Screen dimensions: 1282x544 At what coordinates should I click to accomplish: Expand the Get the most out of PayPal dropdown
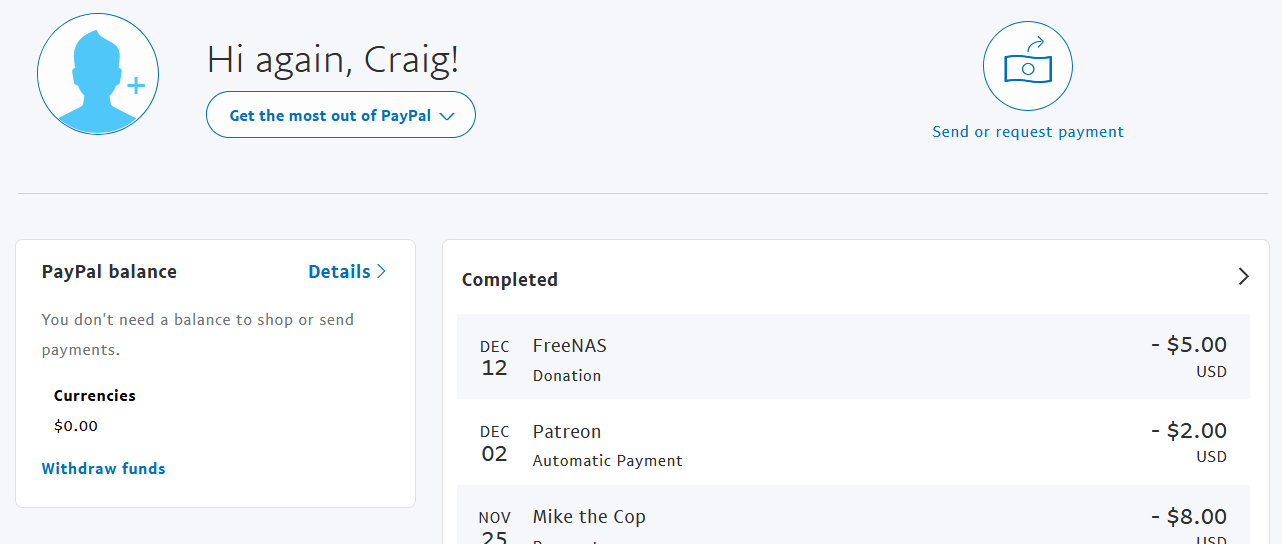click(x=340, y=116)
